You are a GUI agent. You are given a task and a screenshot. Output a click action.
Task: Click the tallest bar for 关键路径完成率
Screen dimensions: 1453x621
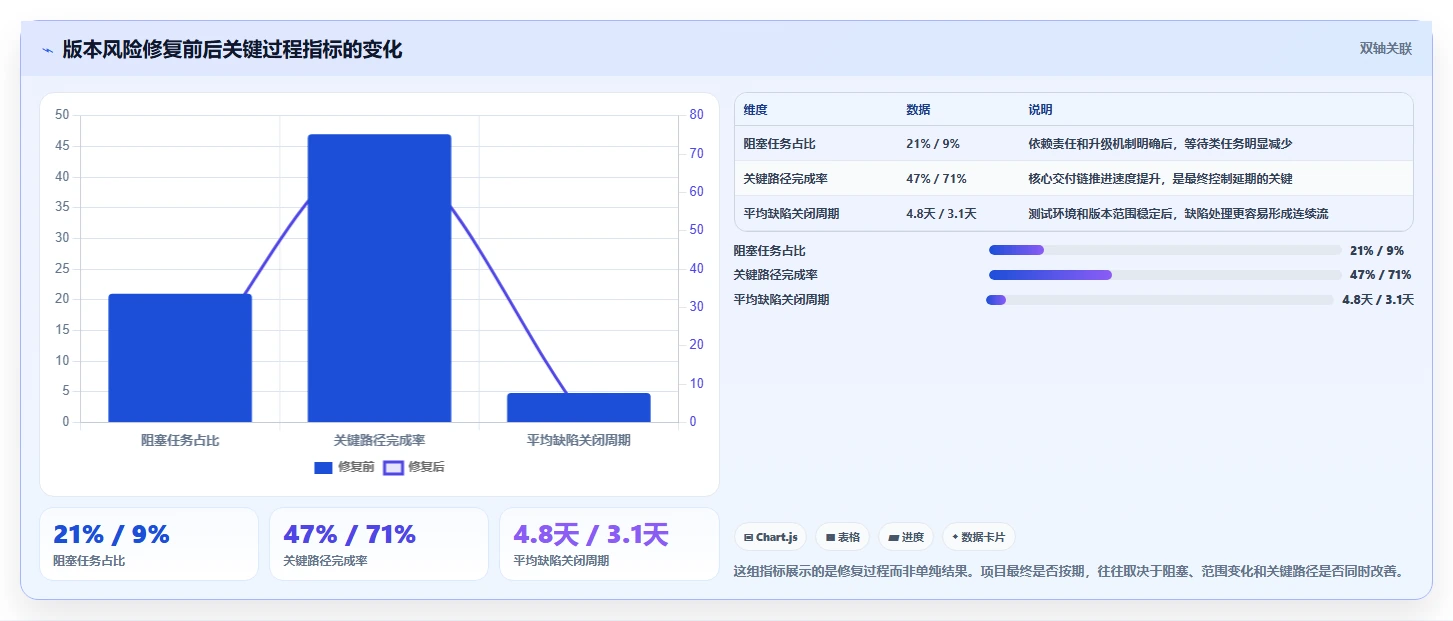point(379,278)
